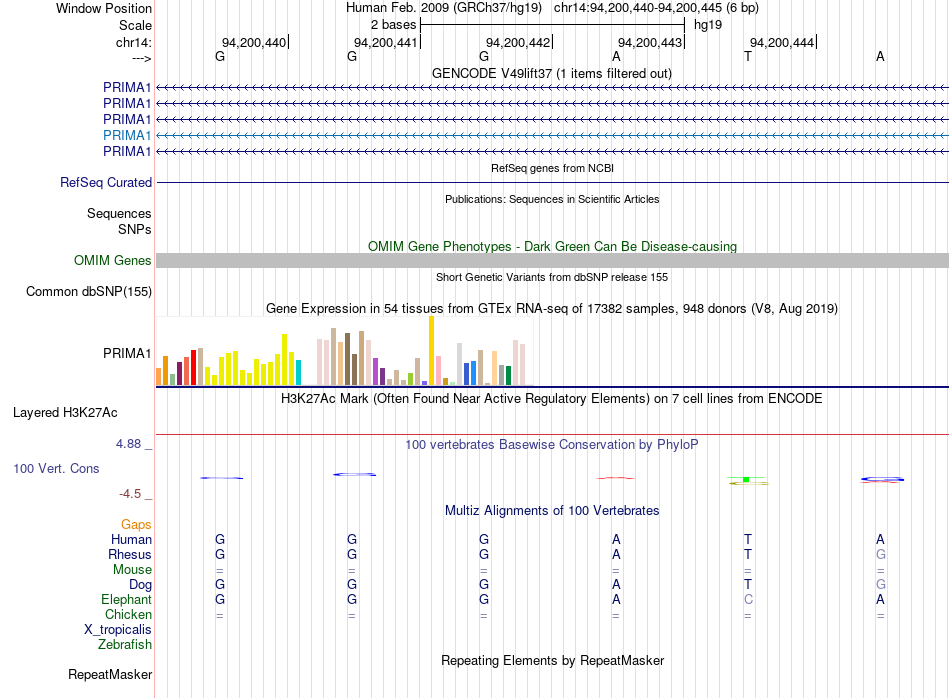Click the tallest yellow bar in GTEx chart
950x698 pixels.
431,351
